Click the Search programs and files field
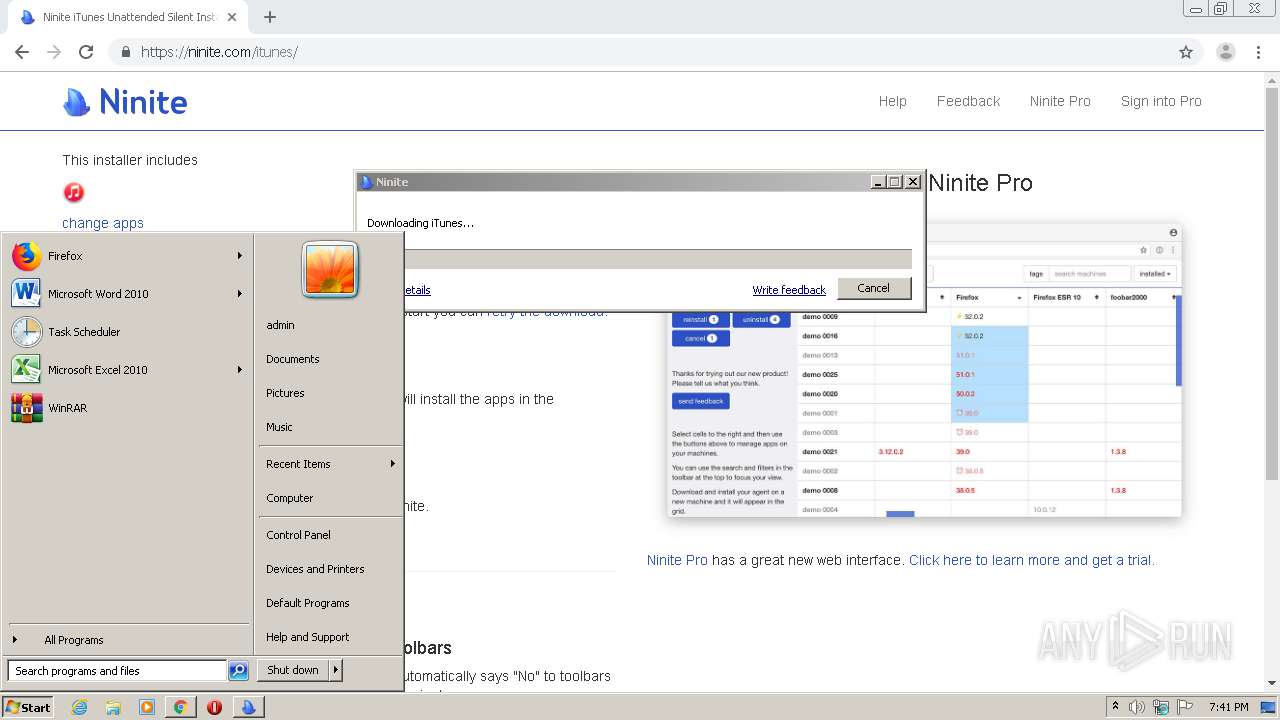 117,671
